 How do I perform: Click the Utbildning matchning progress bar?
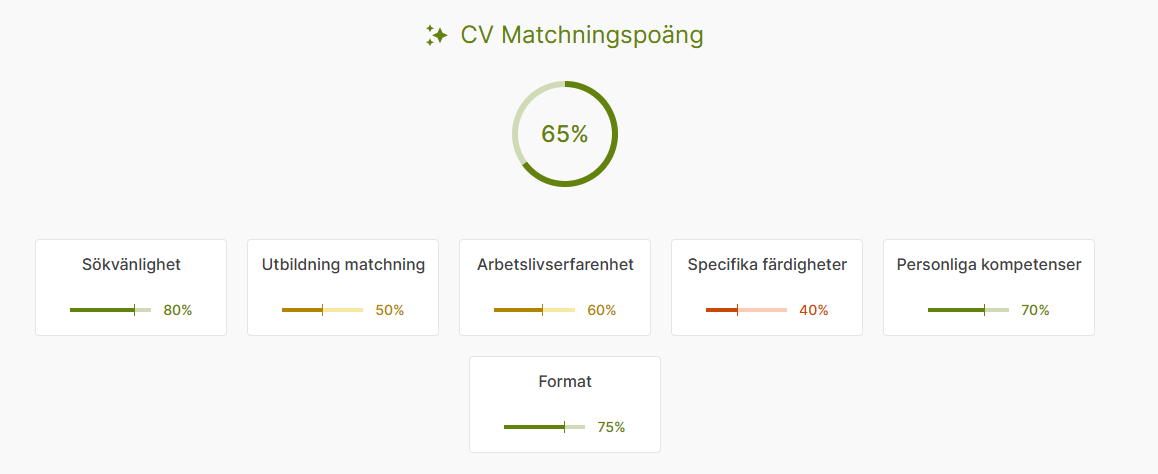click(323, 310)
